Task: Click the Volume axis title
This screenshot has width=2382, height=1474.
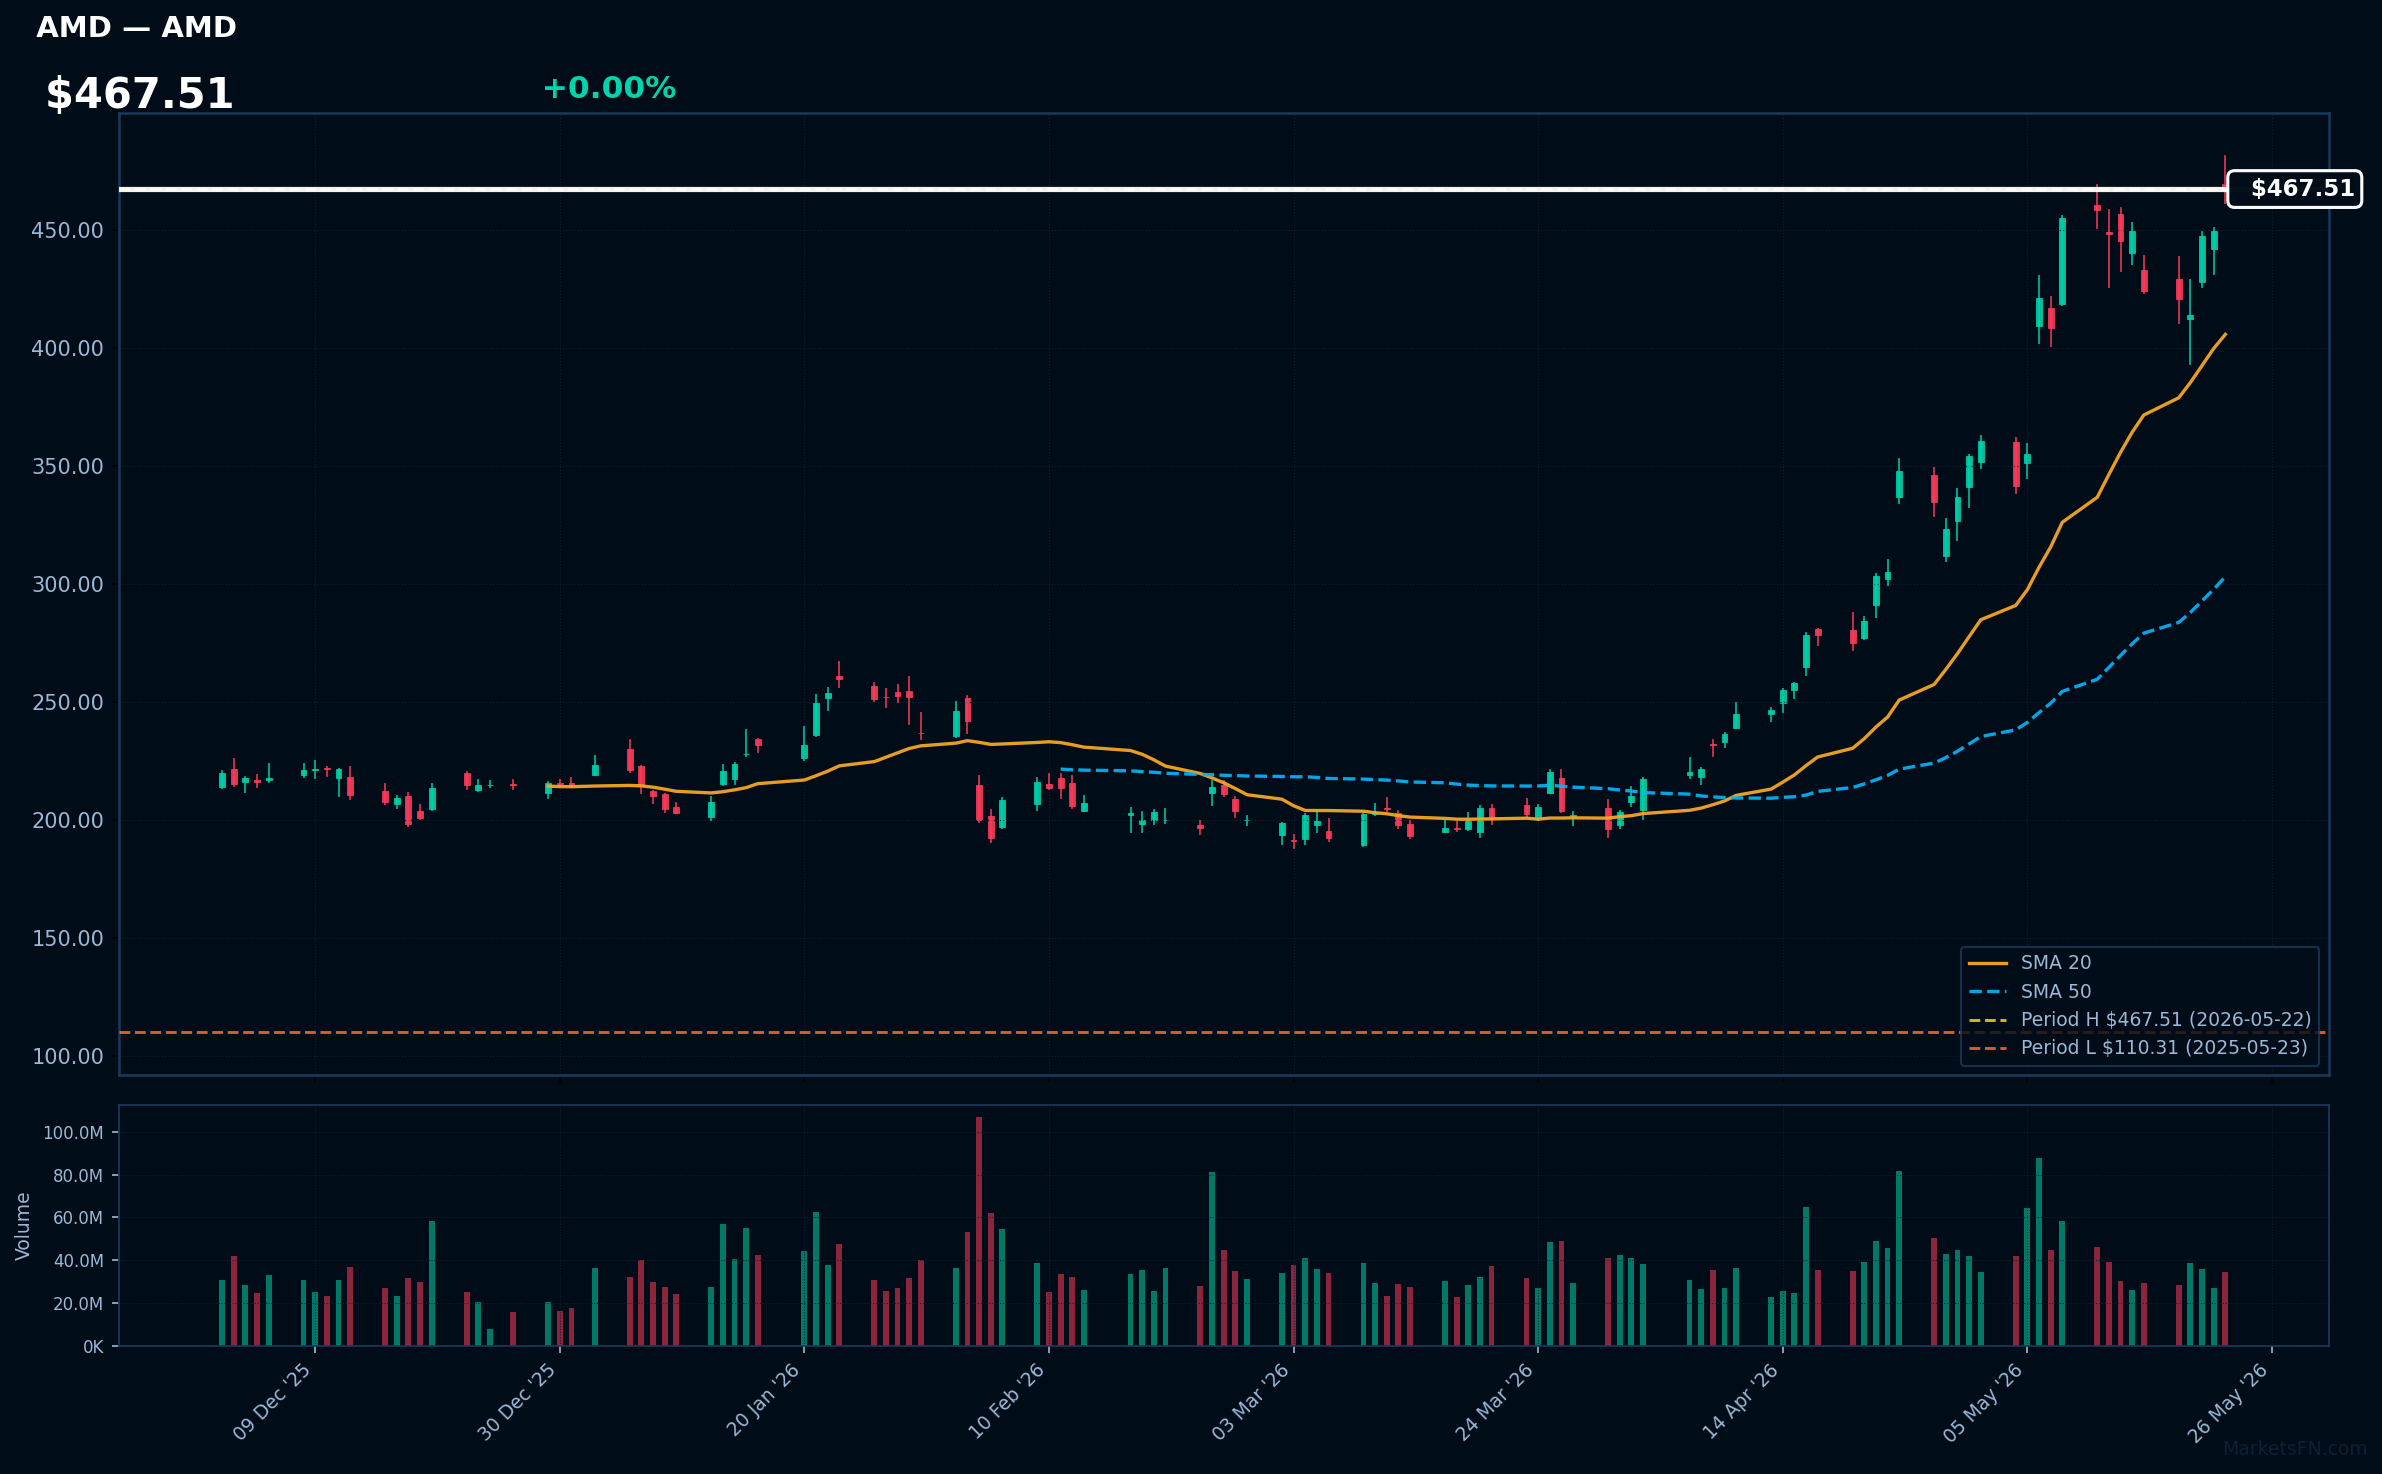Action: tap(23, 1226)
